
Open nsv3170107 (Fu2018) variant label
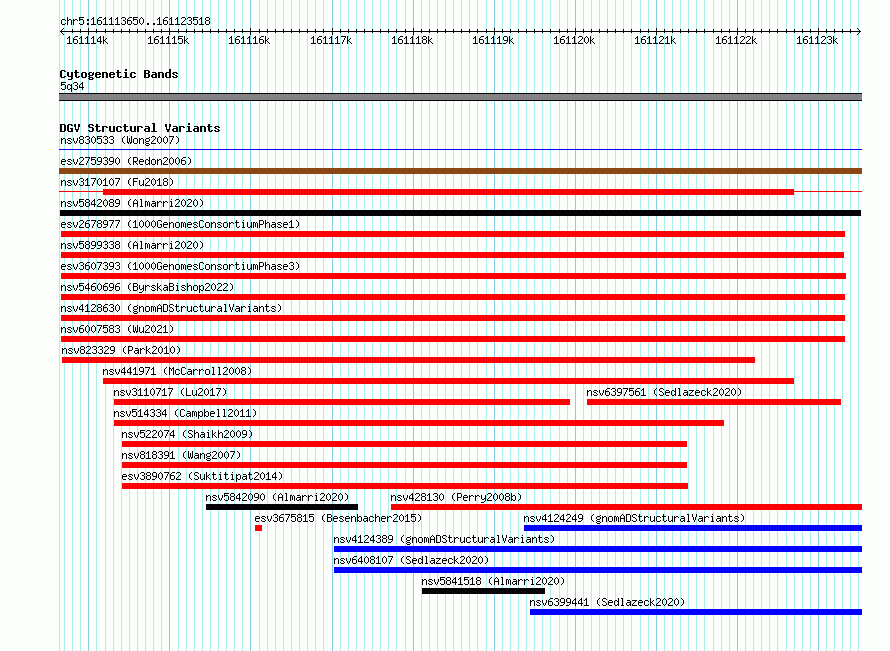(117, 182)
